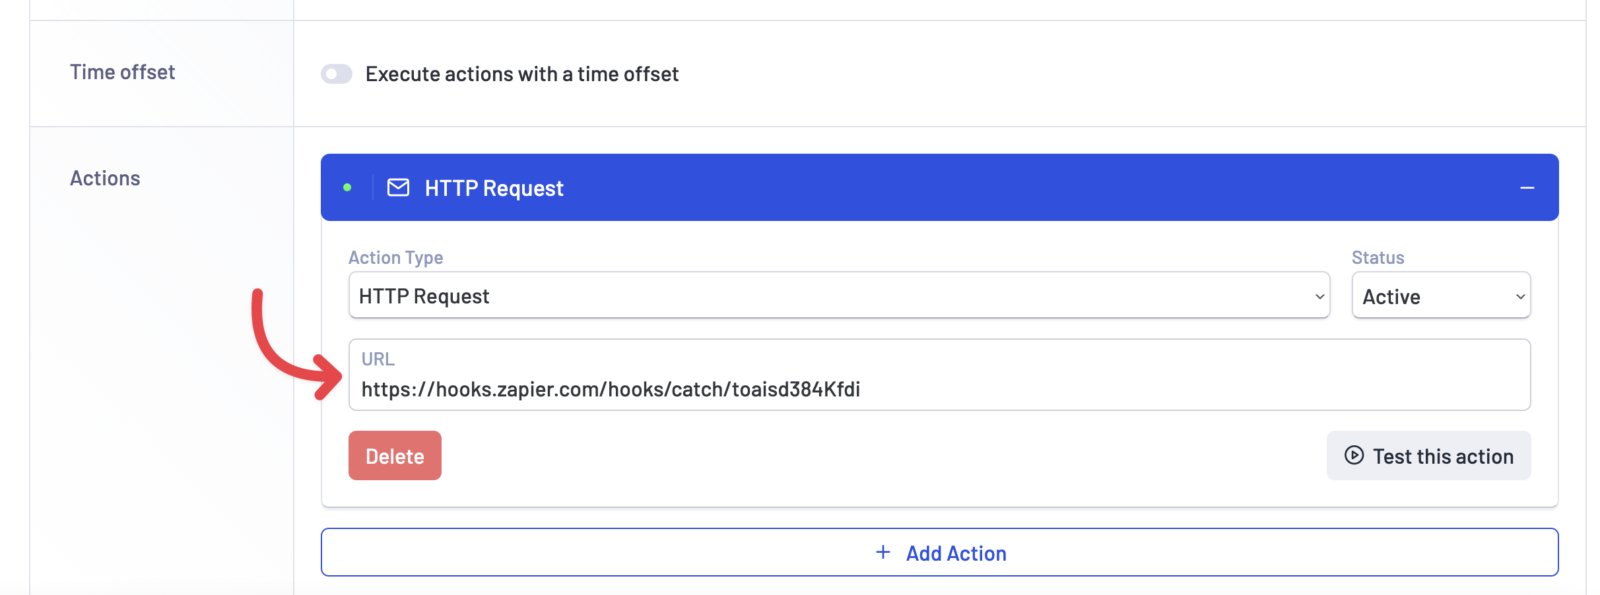
Task: Click Test this action
Action: coord(1429,455)
